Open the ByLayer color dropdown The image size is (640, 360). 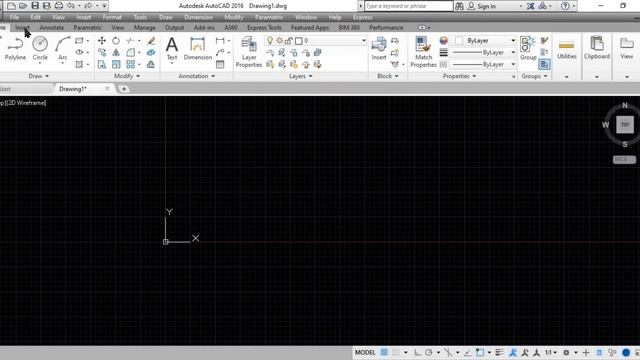[x=513, y=40]
